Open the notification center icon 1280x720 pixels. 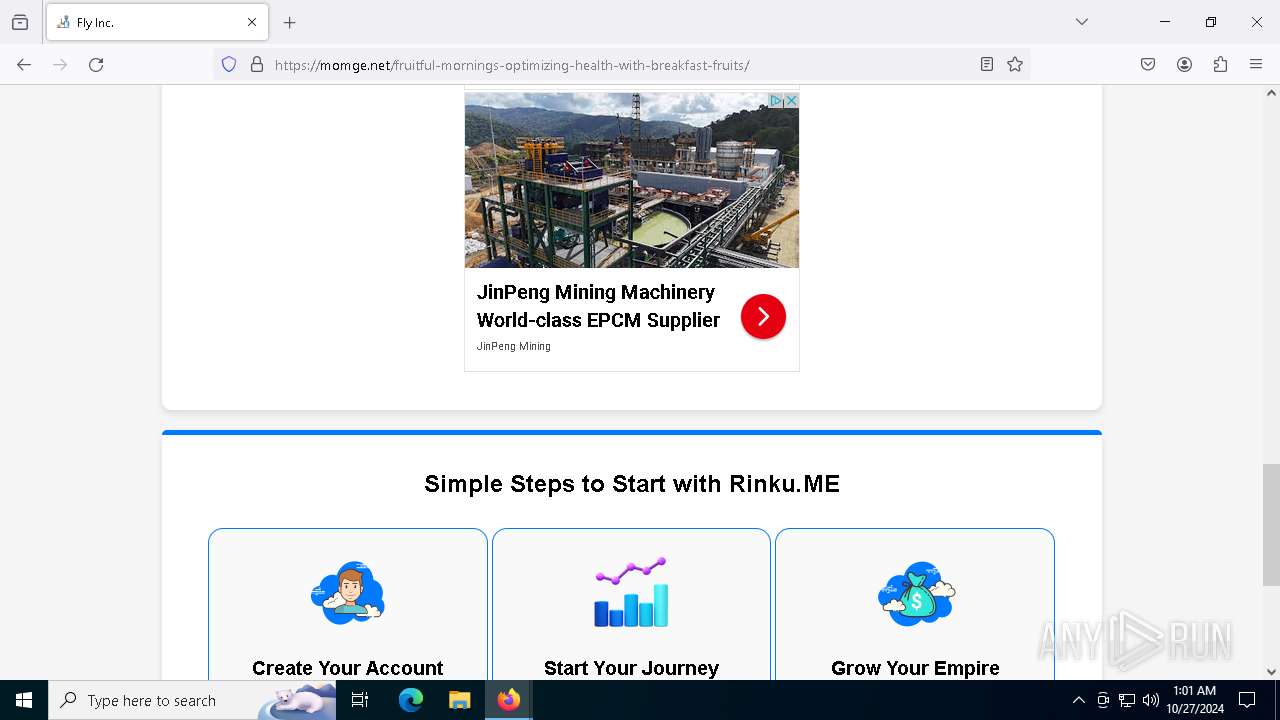point(1247,700)
